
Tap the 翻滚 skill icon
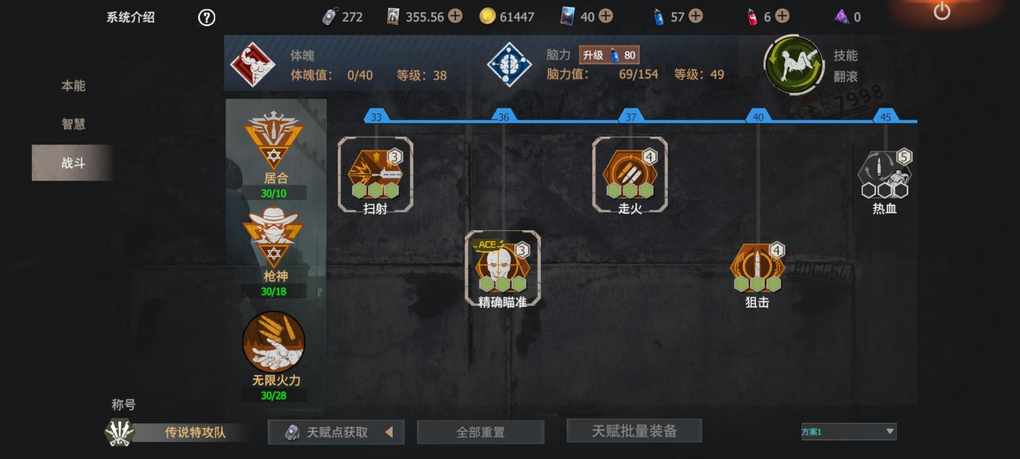[x=793, y=65]
